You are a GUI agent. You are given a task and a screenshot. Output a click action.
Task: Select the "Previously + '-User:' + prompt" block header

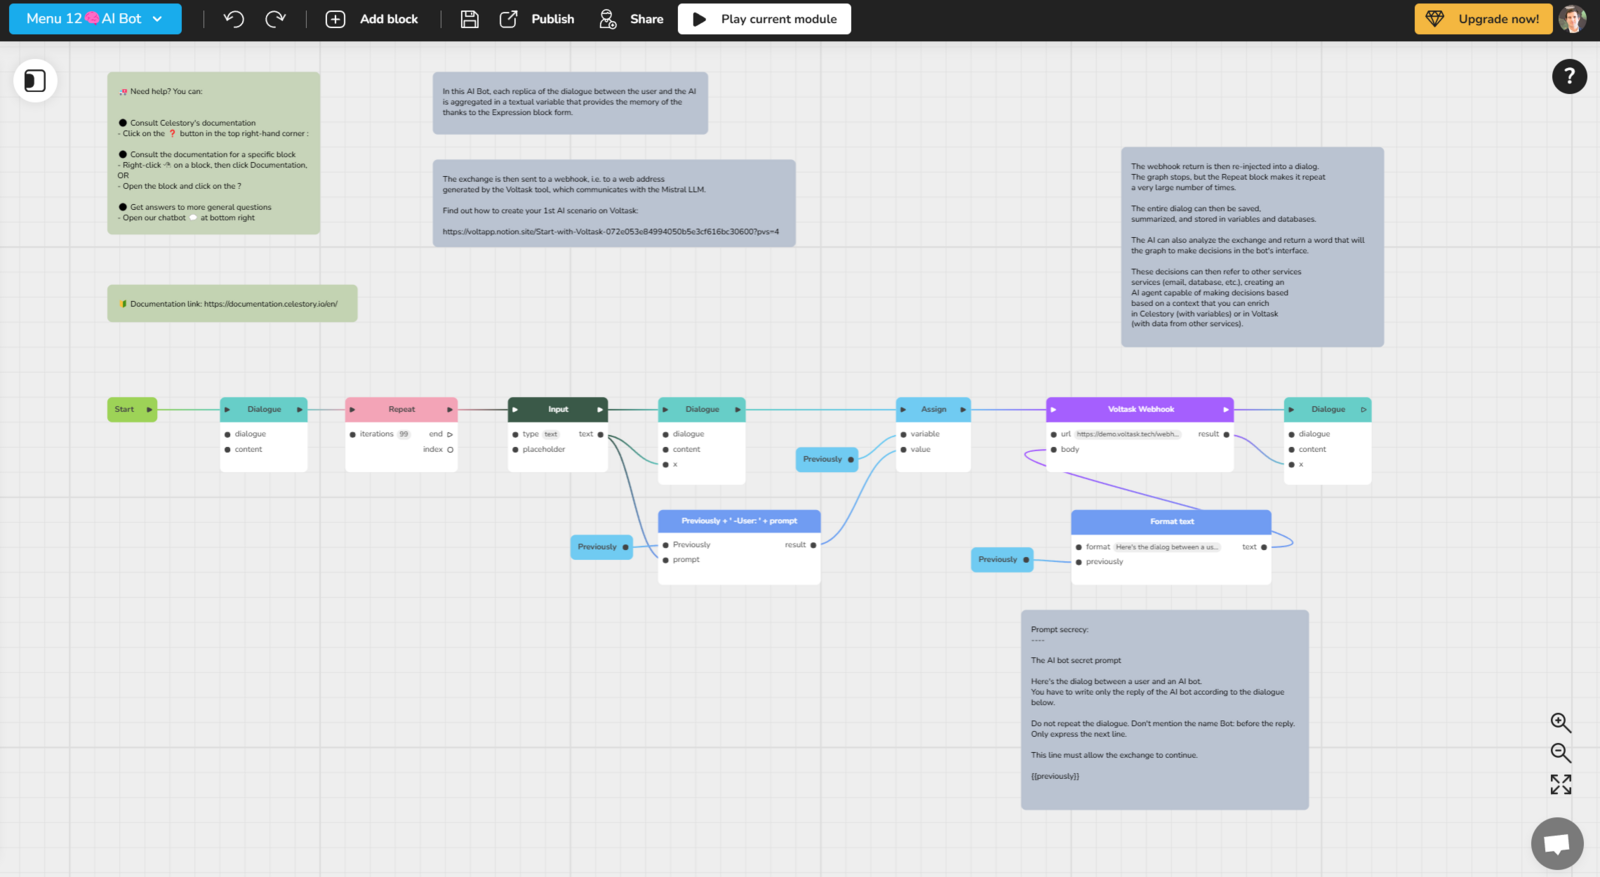[739, 521]
